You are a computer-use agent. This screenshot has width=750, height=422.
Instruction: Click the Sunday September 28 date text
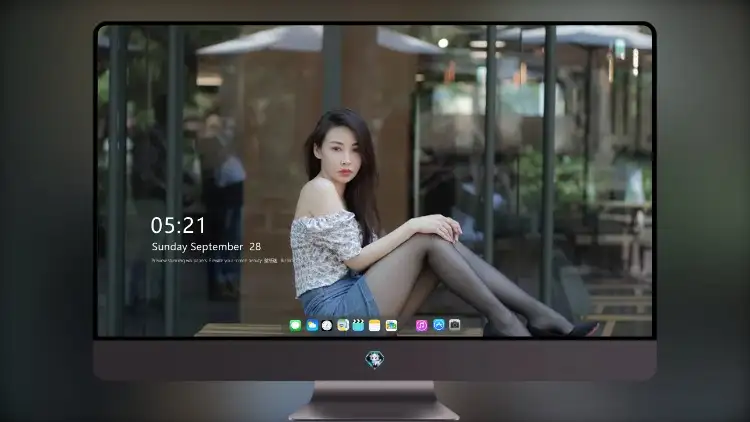206,247
